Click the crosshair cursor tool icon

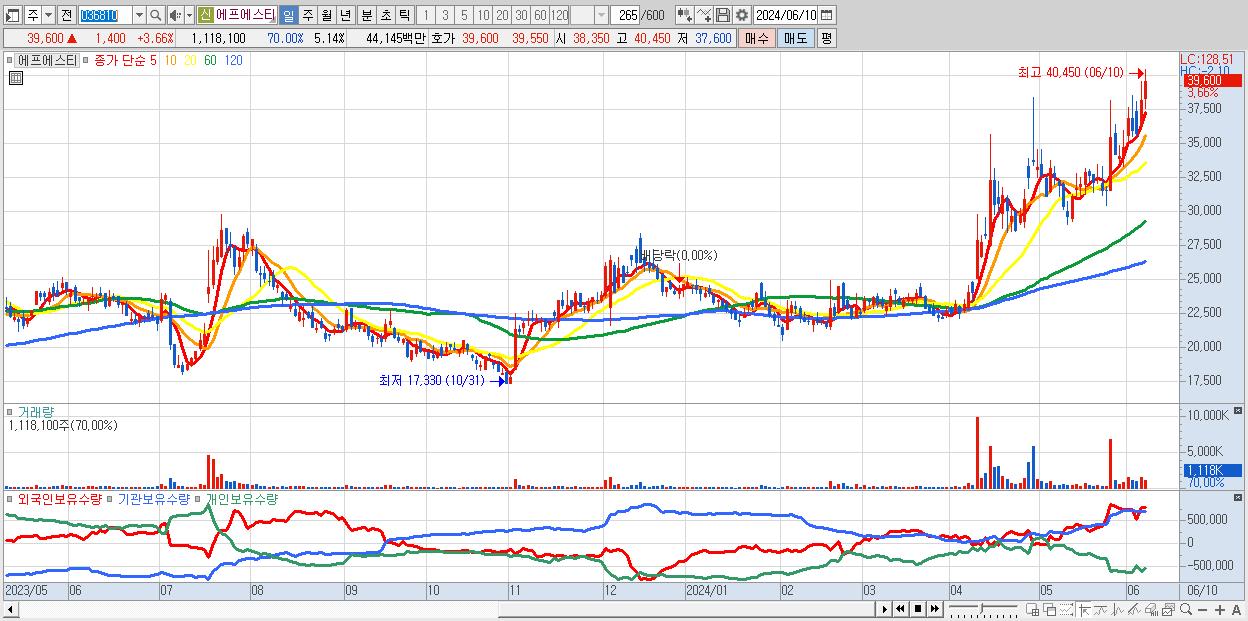[x=1084, y=610]
